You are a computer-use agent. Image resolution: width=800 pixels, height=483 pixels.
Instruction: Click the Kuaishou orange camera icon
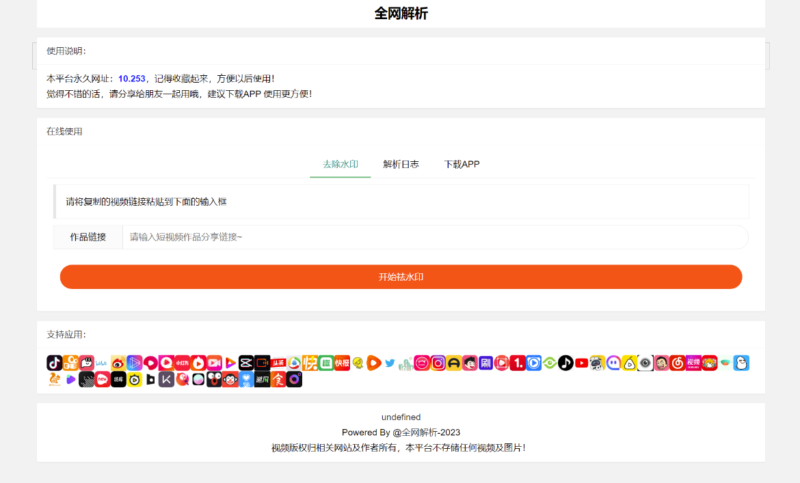(x=70, y=363)
